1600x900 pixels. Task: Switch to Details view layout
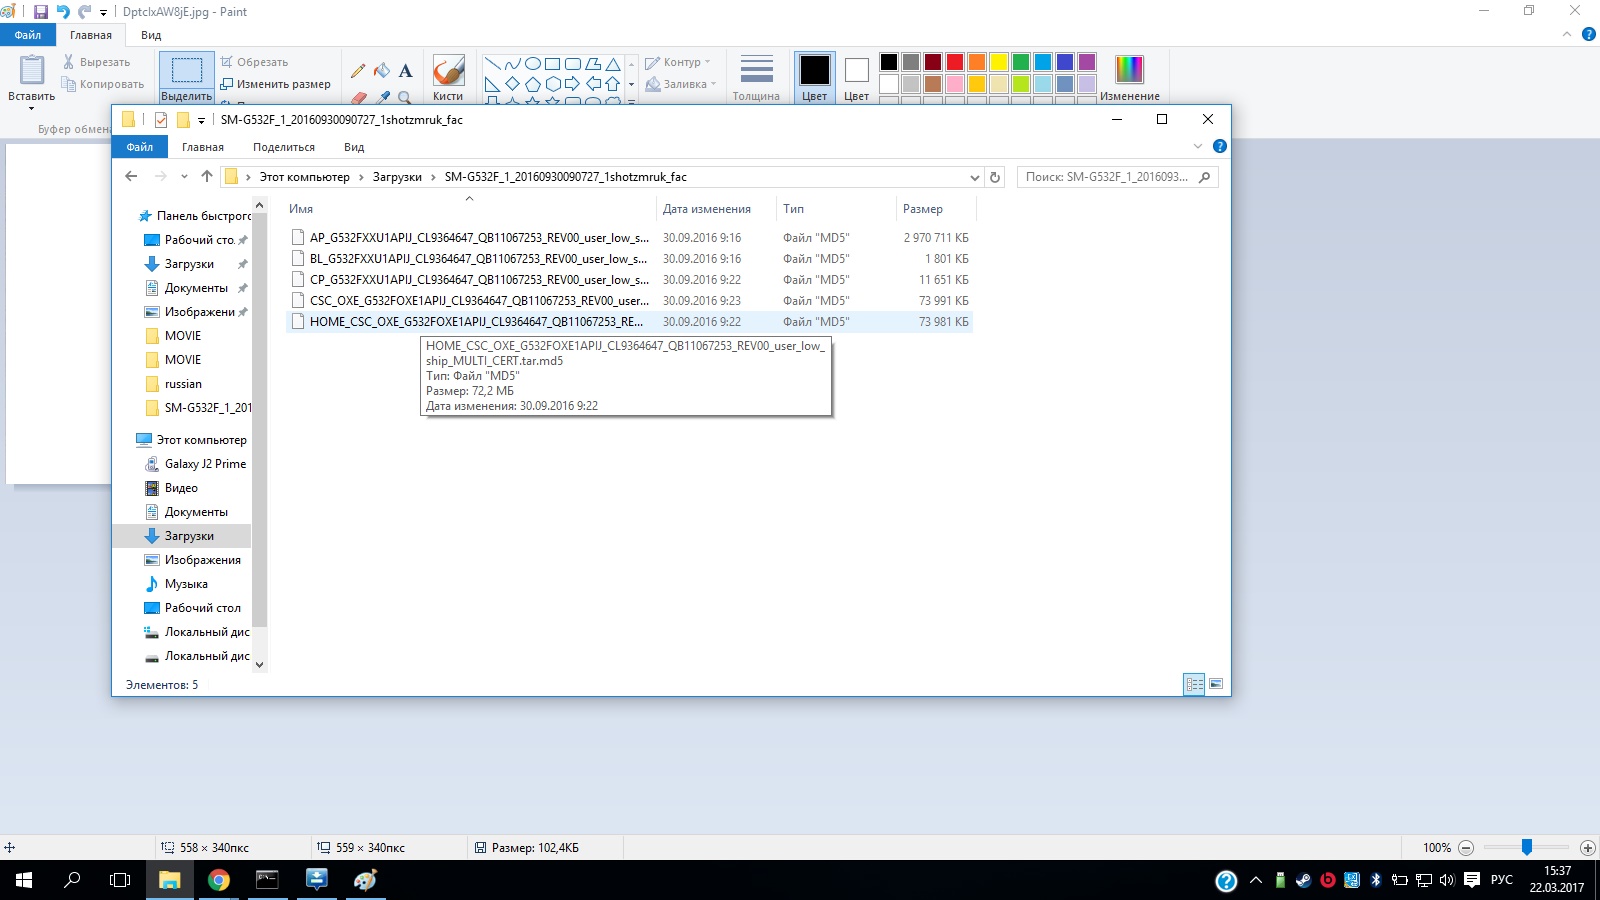[x=1194, y=684]
